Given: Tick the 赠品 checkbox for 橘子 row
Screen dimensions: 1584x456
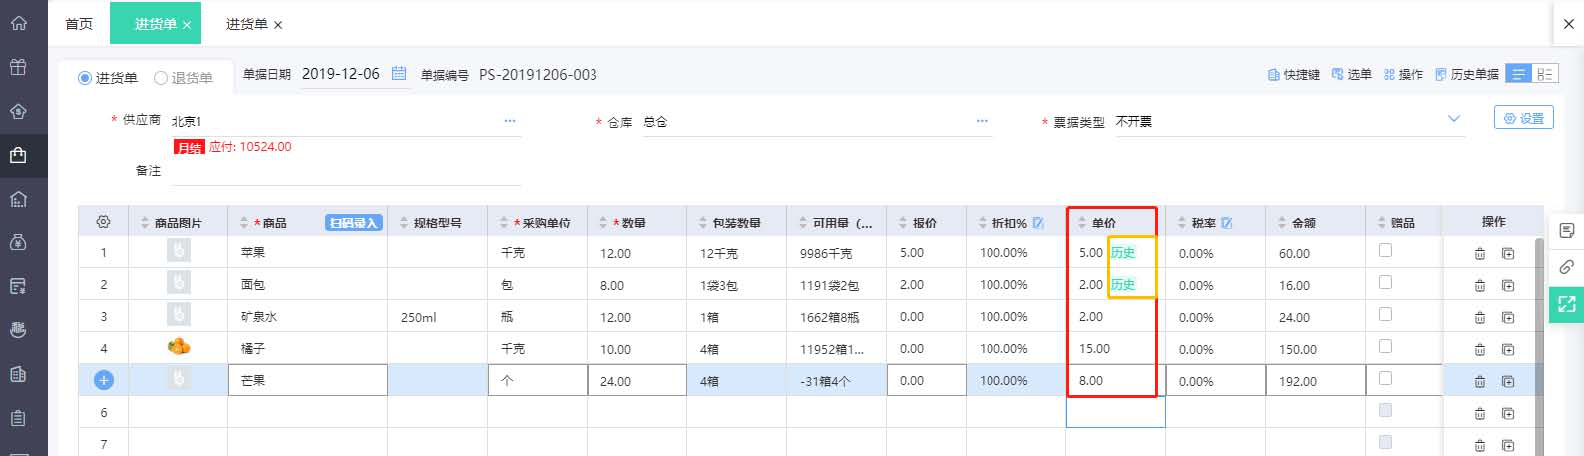Looking at the screenshot, I should point(1385,347).
